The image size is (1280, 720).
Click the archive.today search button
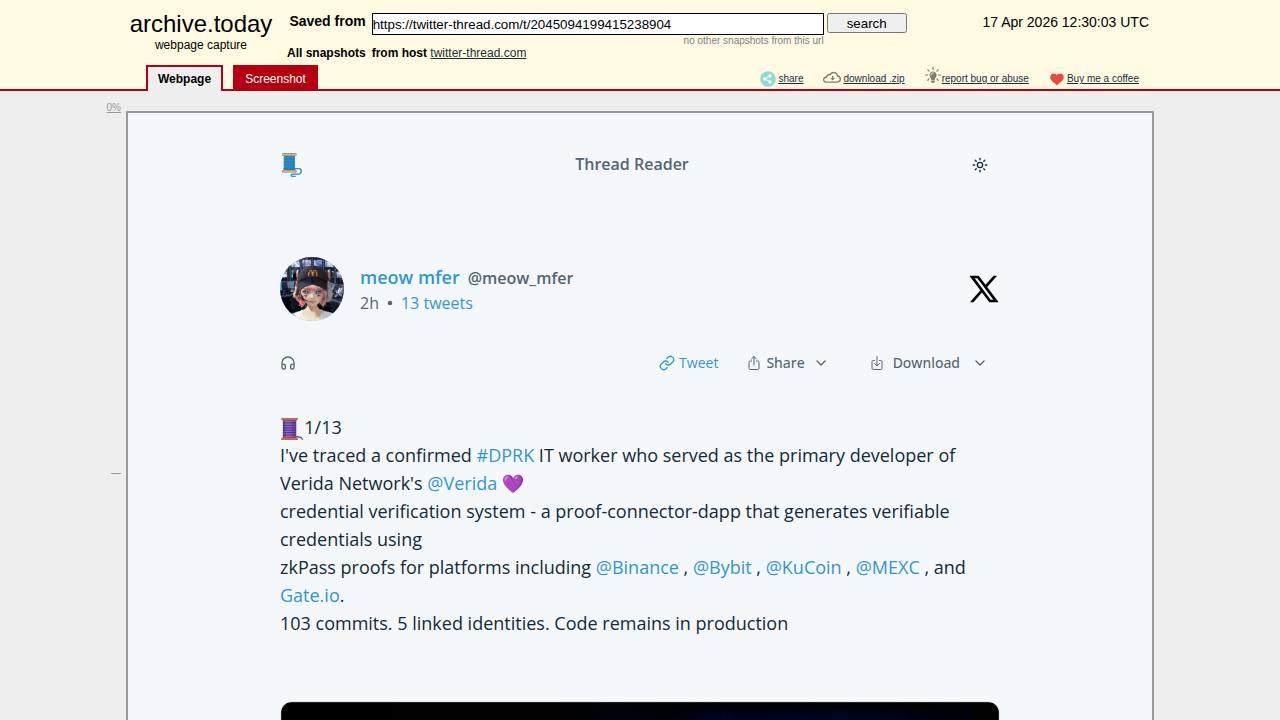(x=867, y=23)
